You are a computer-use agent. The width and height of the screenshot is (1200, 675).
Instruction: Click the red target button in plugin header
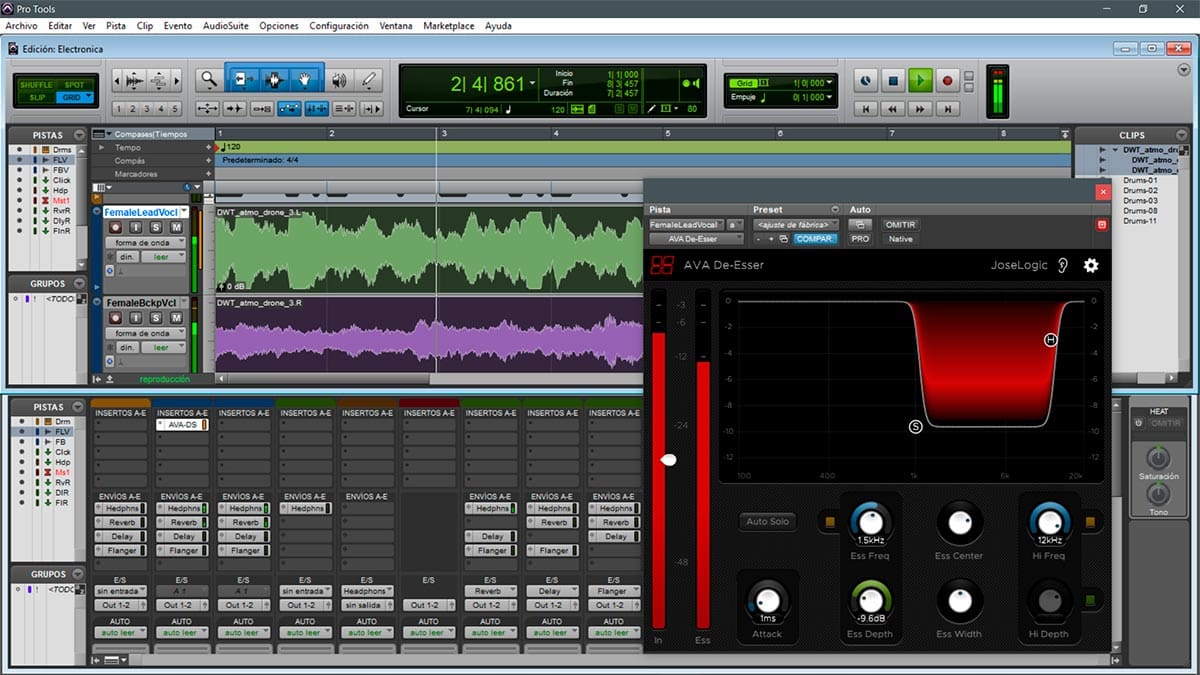1102,225
